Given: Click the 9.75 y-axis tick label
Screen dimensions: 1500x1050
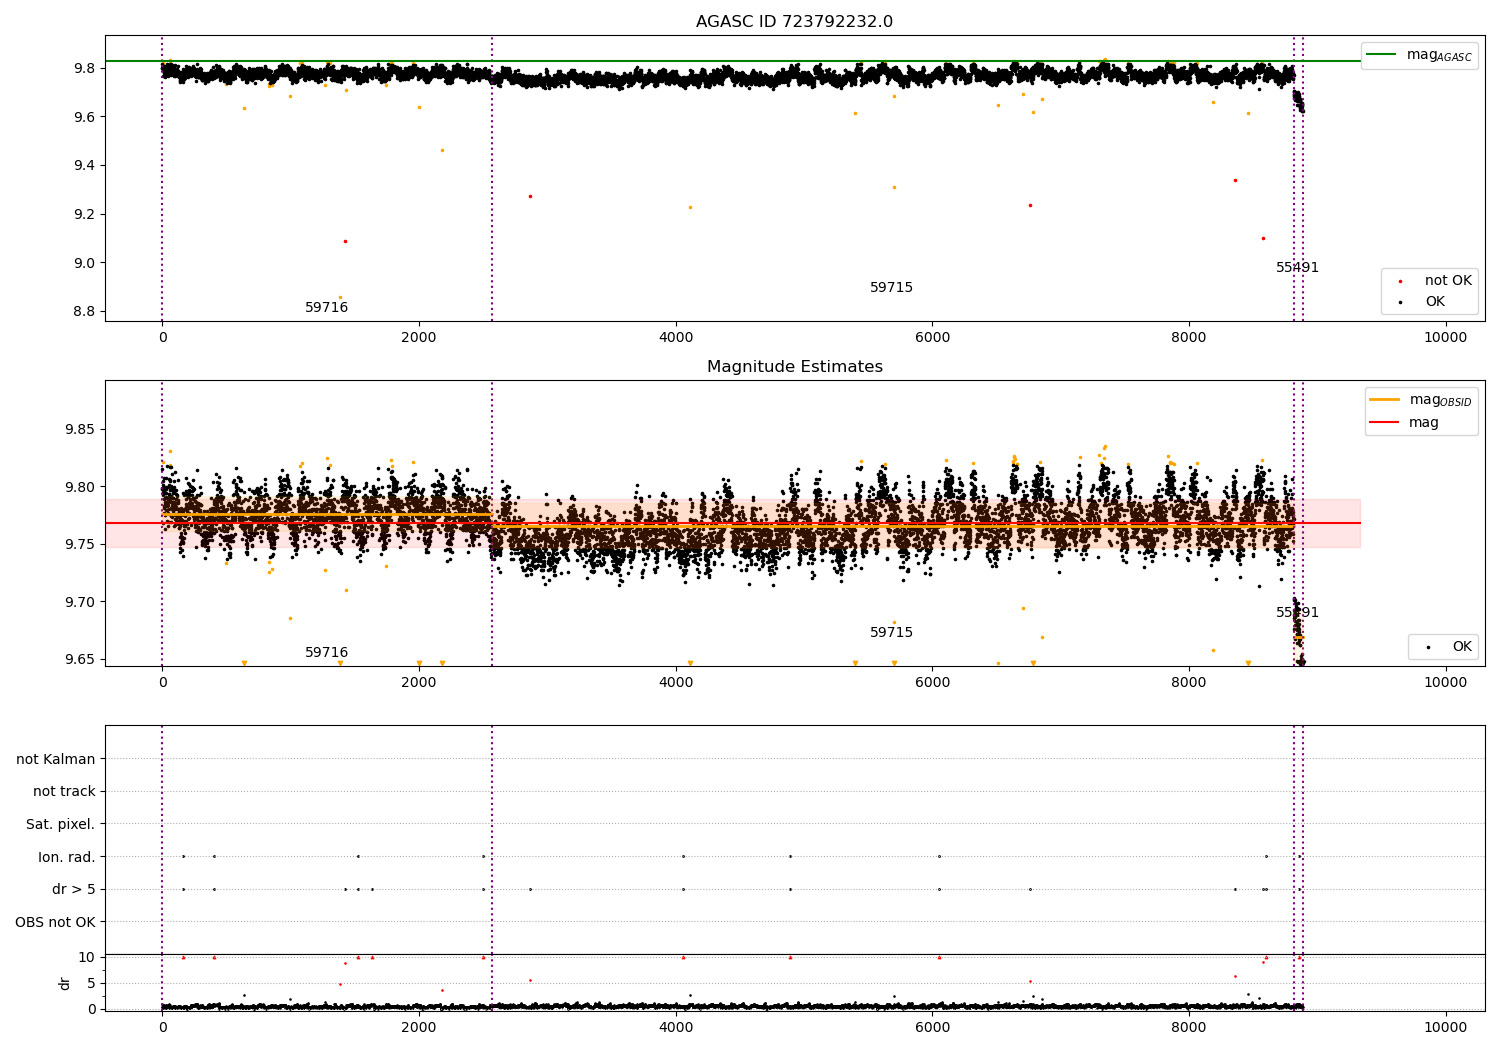Looking at the screenshot, I should click(x=81, y=545).
